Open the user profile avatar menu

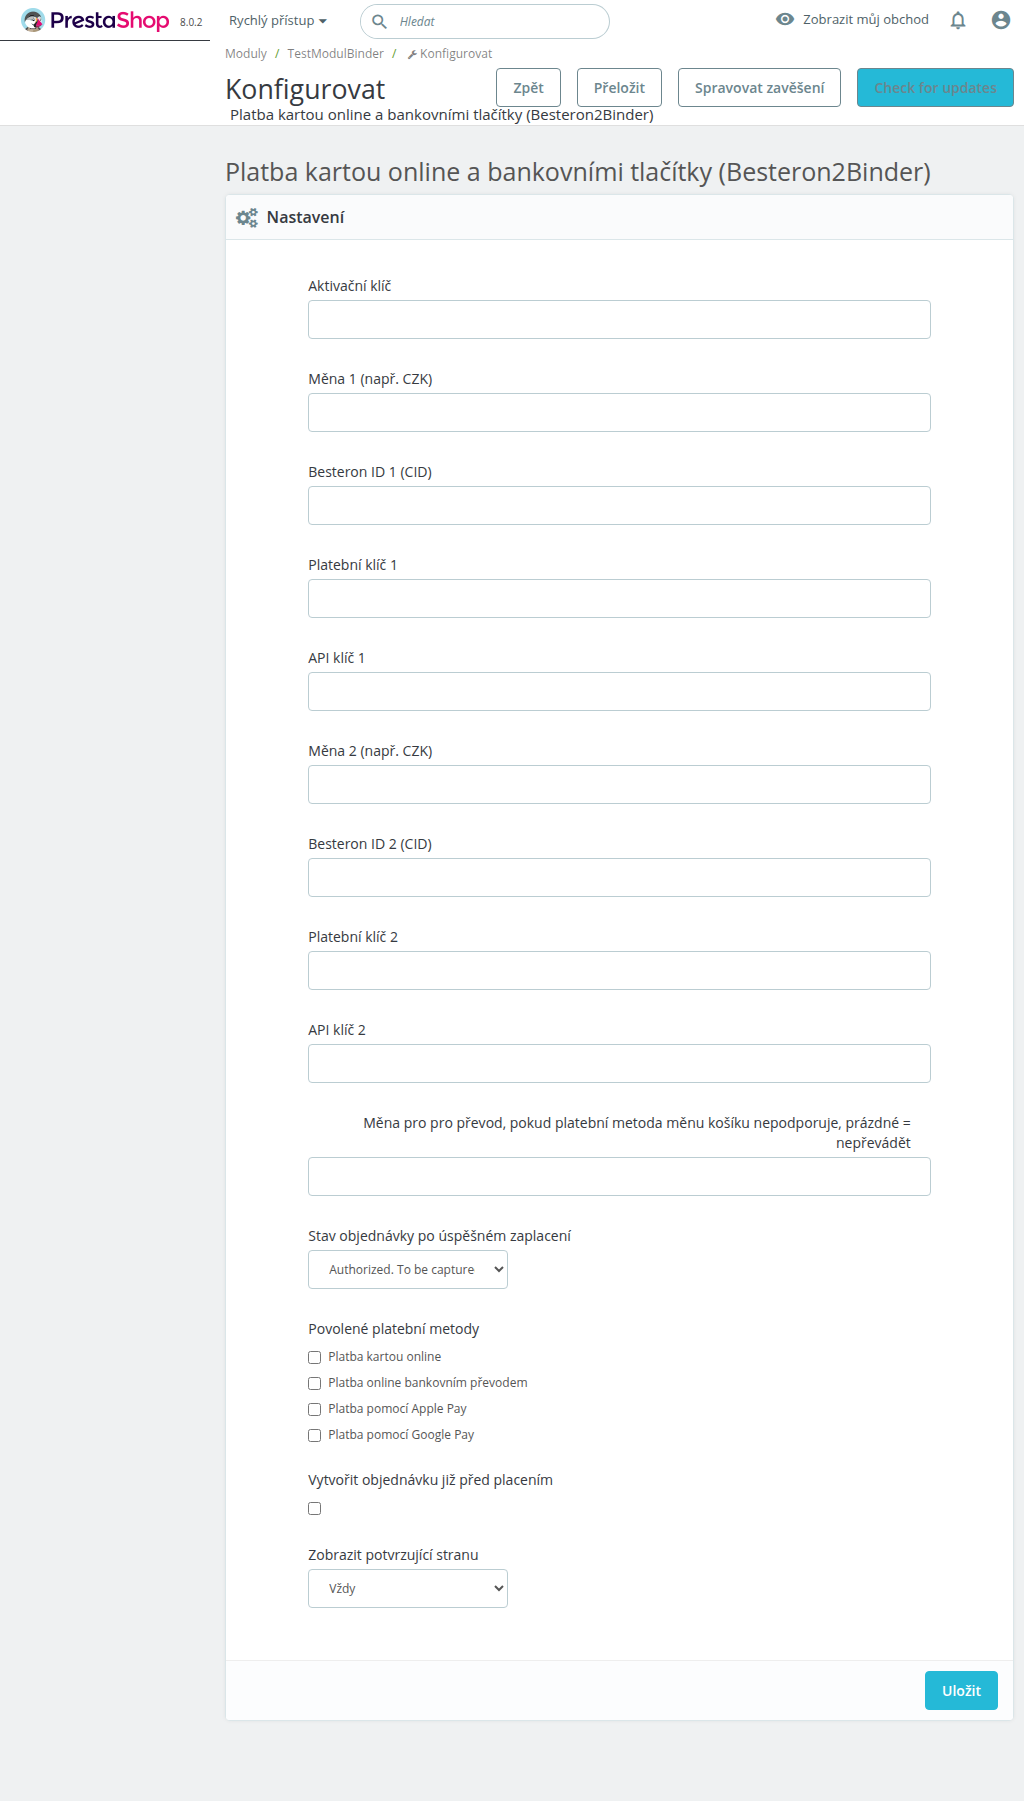point(1000,20)
